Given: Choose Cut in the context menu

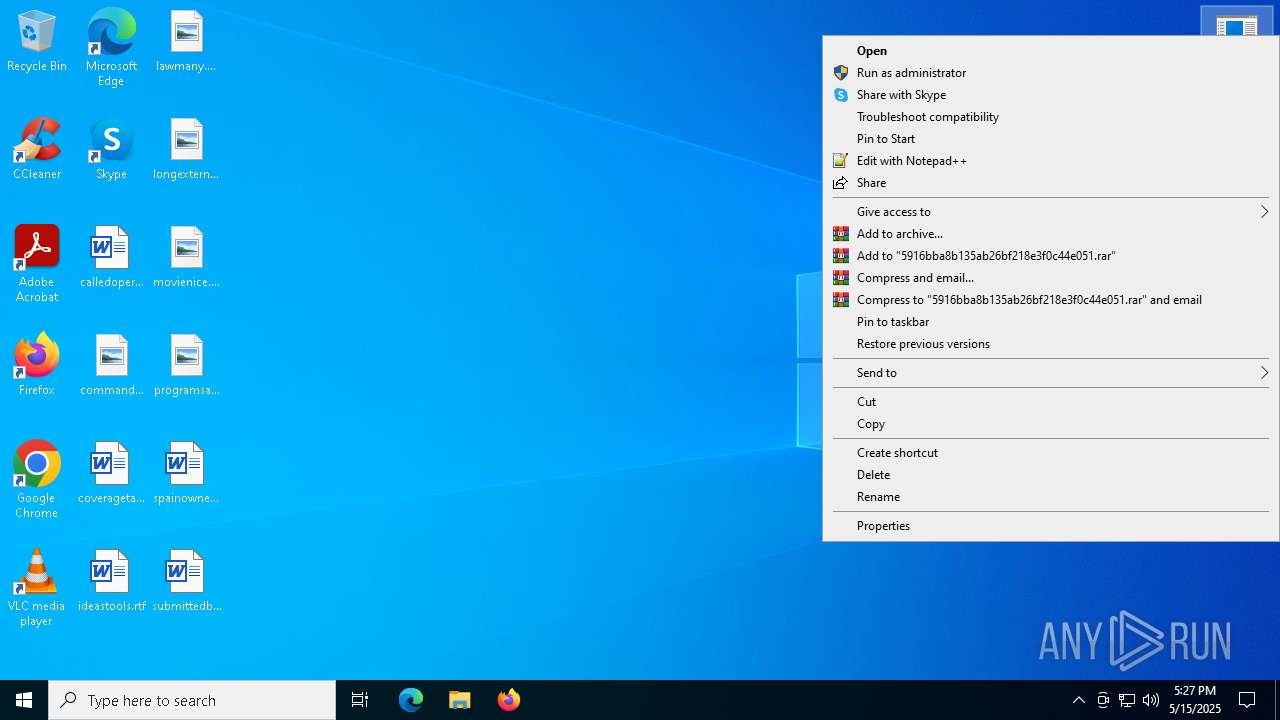Looking at the screenshot, I should click(x=1050, y=402).
